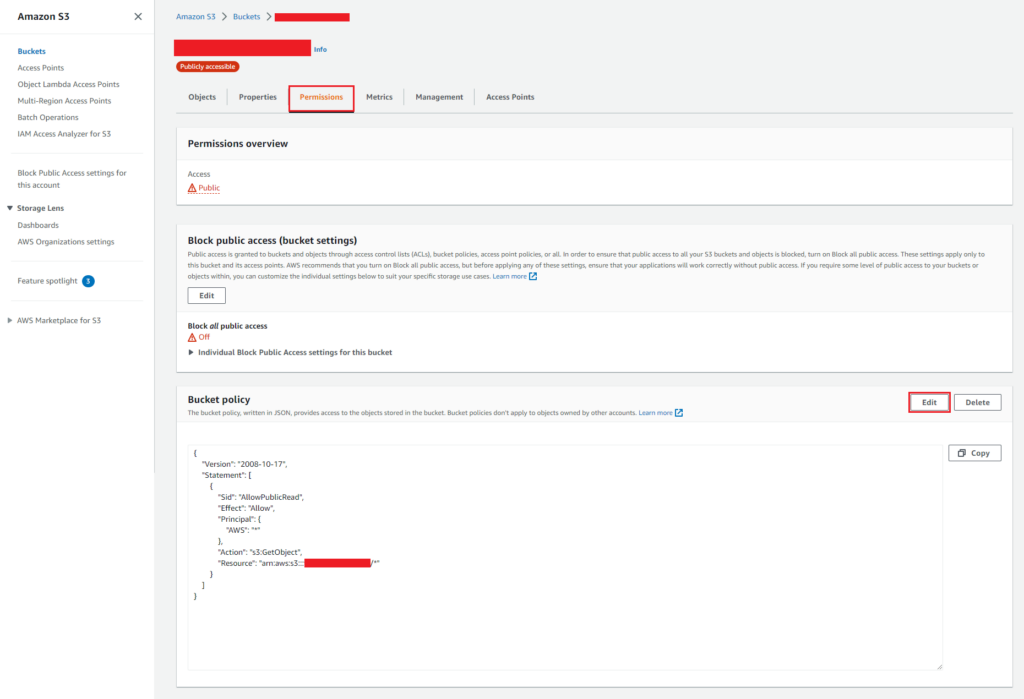Edit the bucket policy
Image resolution: width=1024 pixels, height=699 pixels.
pyautogui.click(x=929, y=402)
